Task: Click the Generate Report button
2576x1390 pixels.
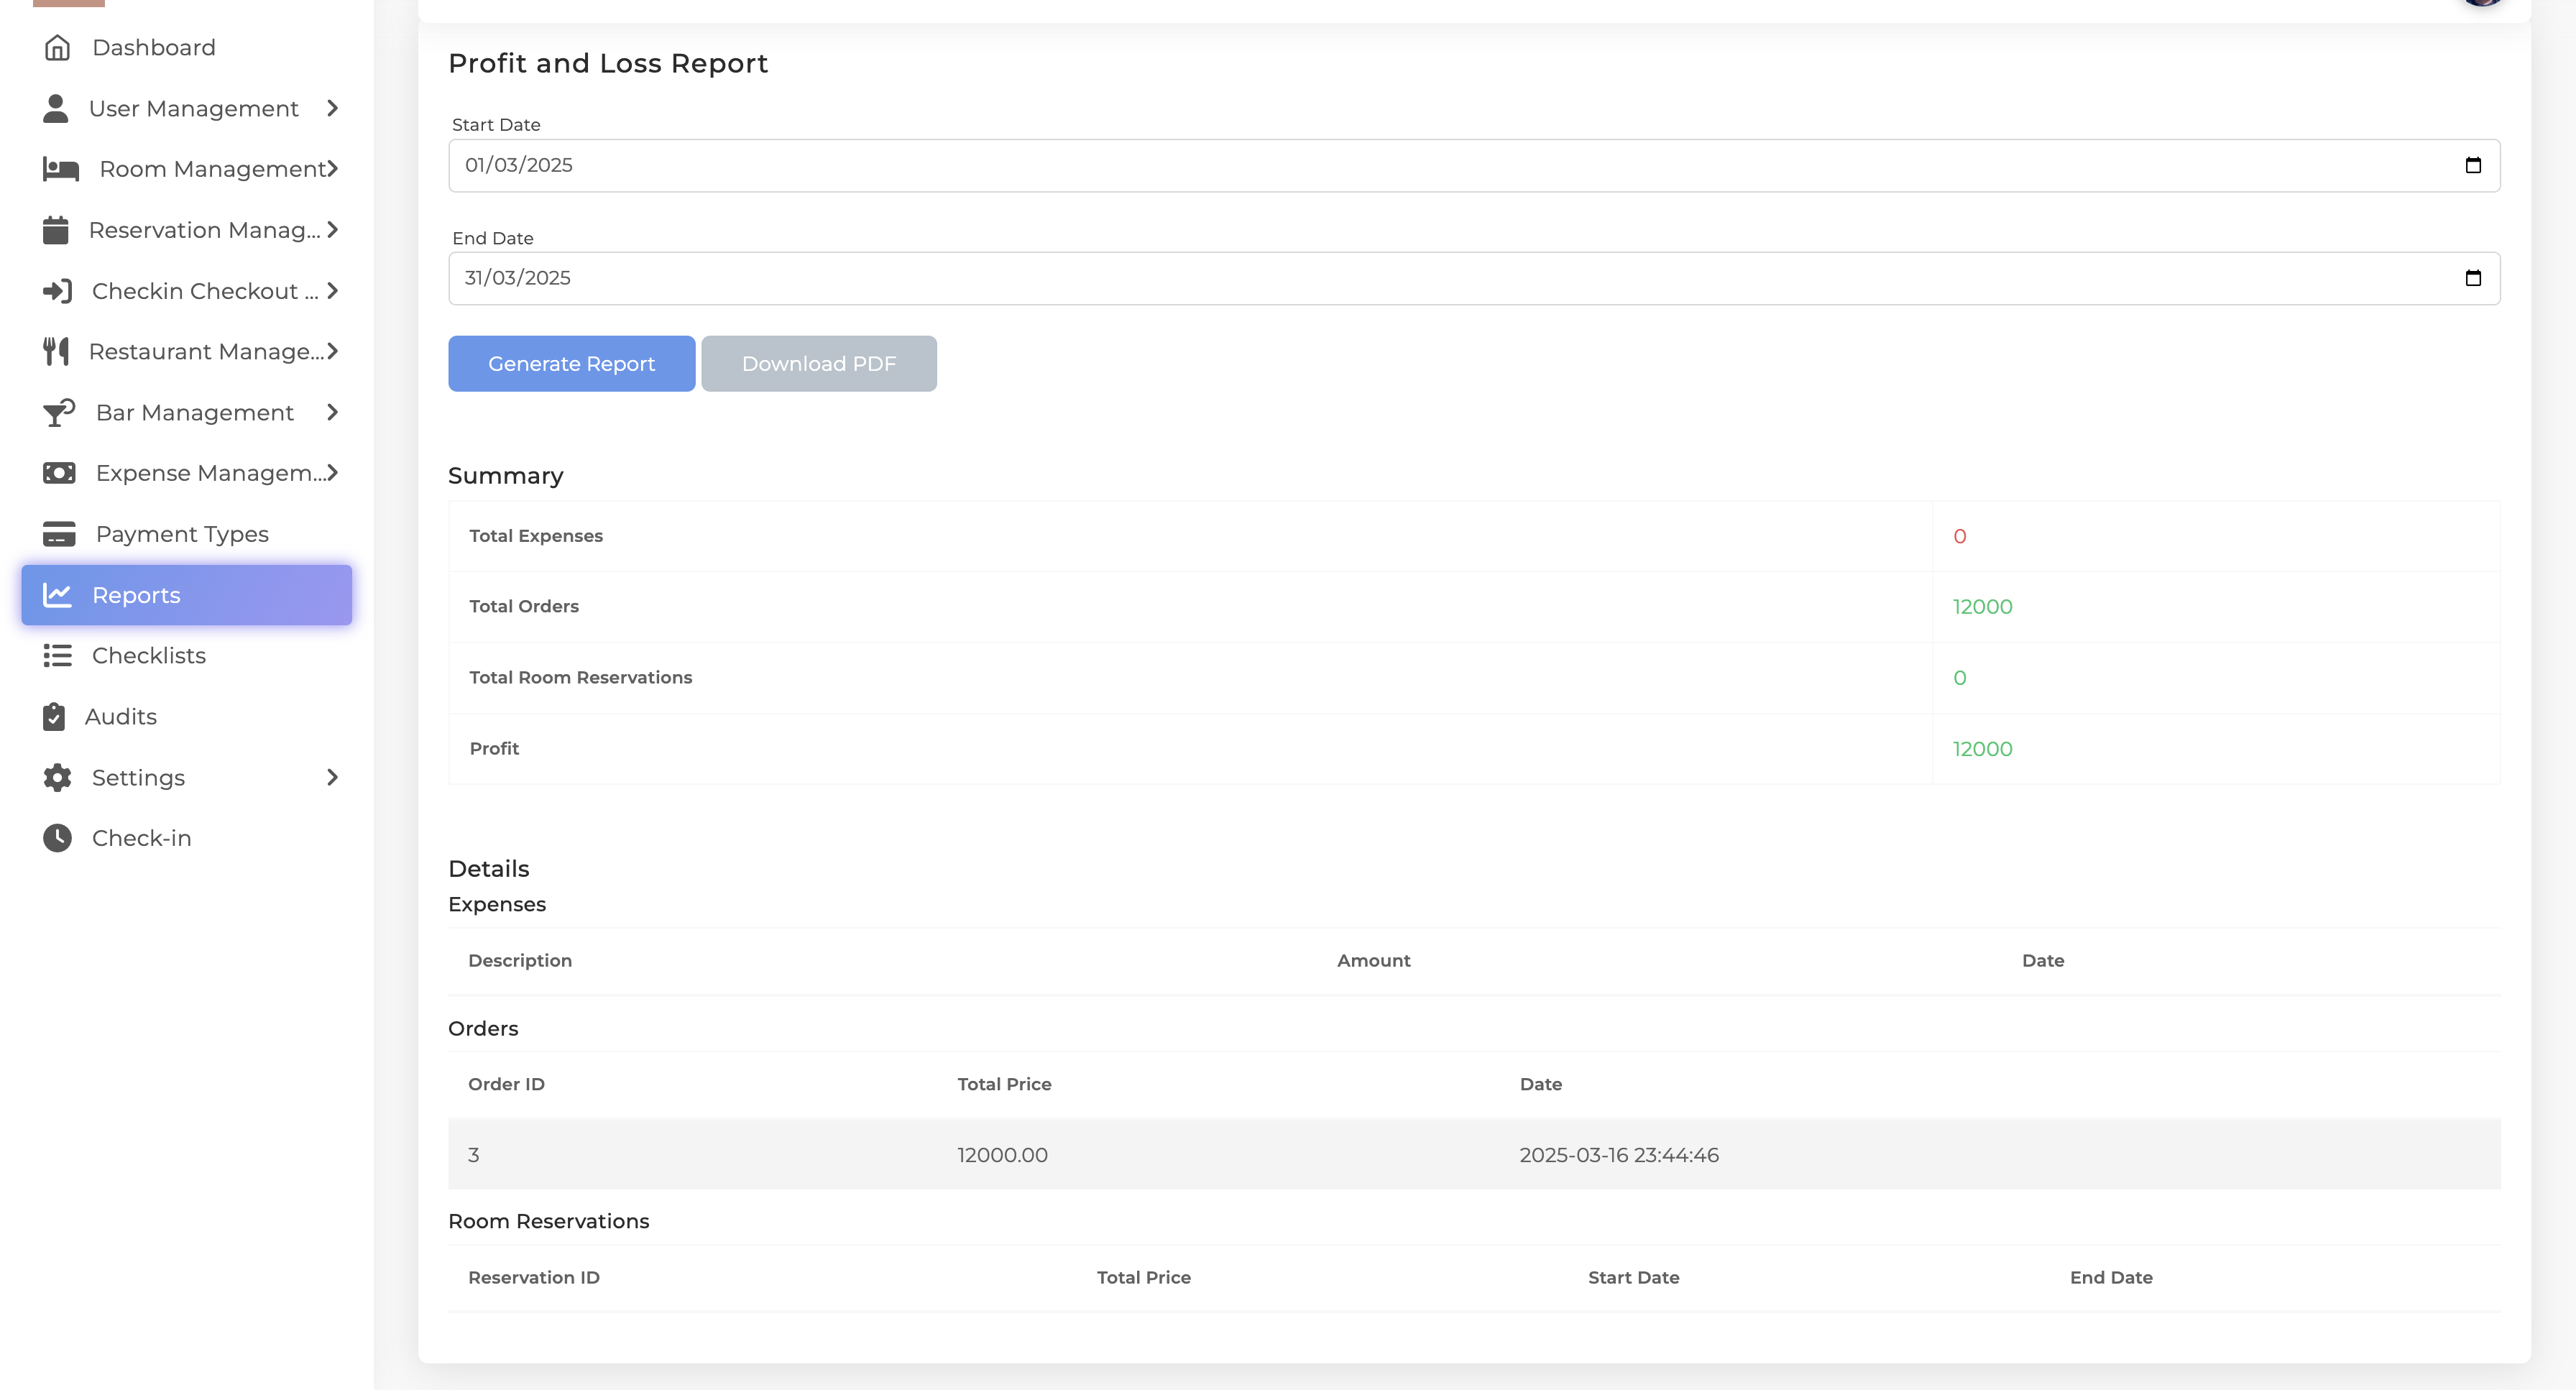Action: pos(571,363)
